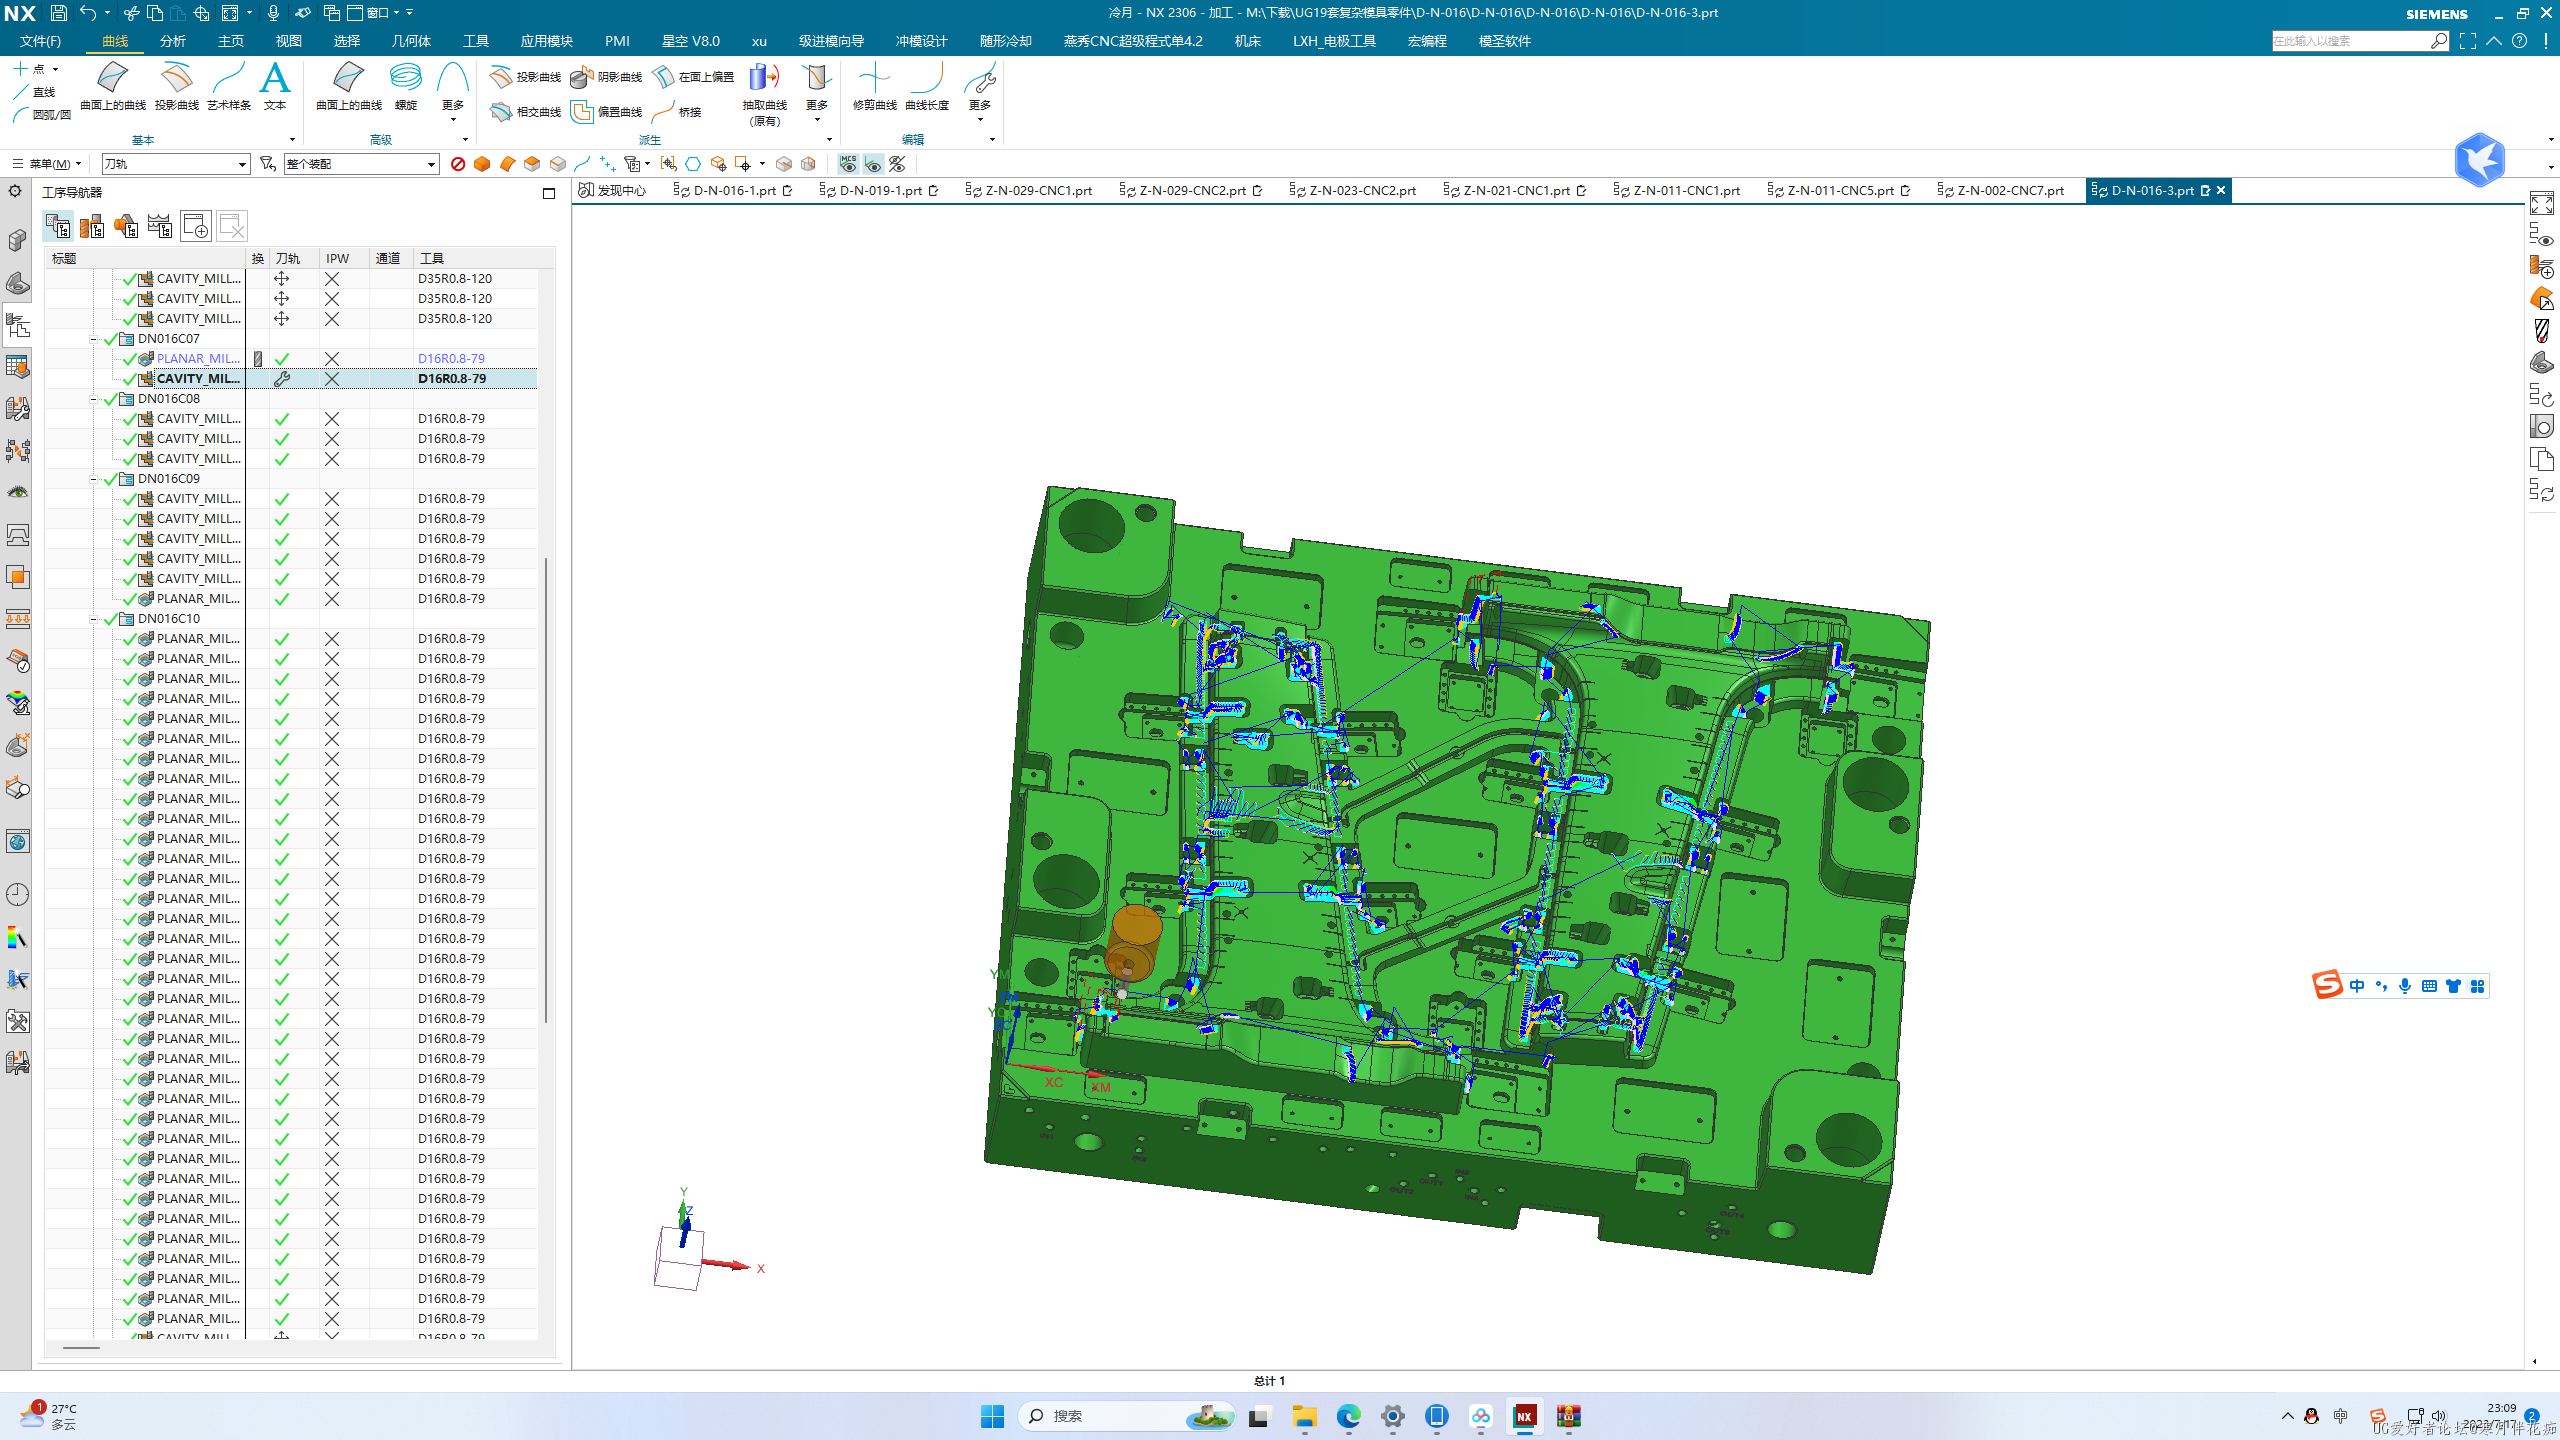Open the history clock in resource bar
This screenshot has width=2560, height=1440.
pyautogui.click(x=17, y=895)
